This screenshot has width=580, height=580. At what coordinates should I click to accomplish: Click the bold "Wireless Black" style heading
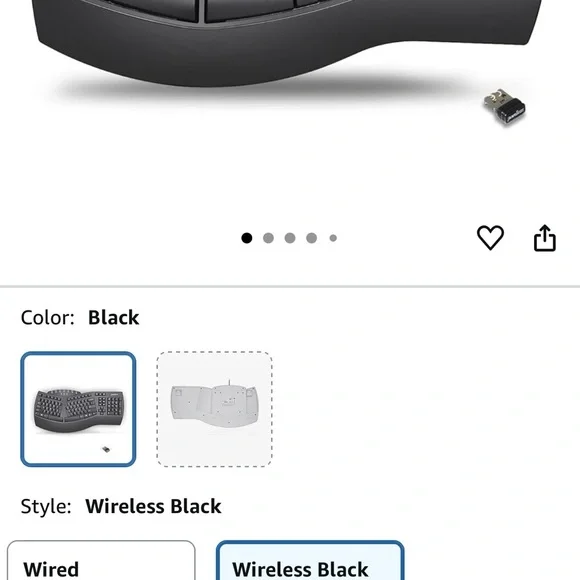154,506
